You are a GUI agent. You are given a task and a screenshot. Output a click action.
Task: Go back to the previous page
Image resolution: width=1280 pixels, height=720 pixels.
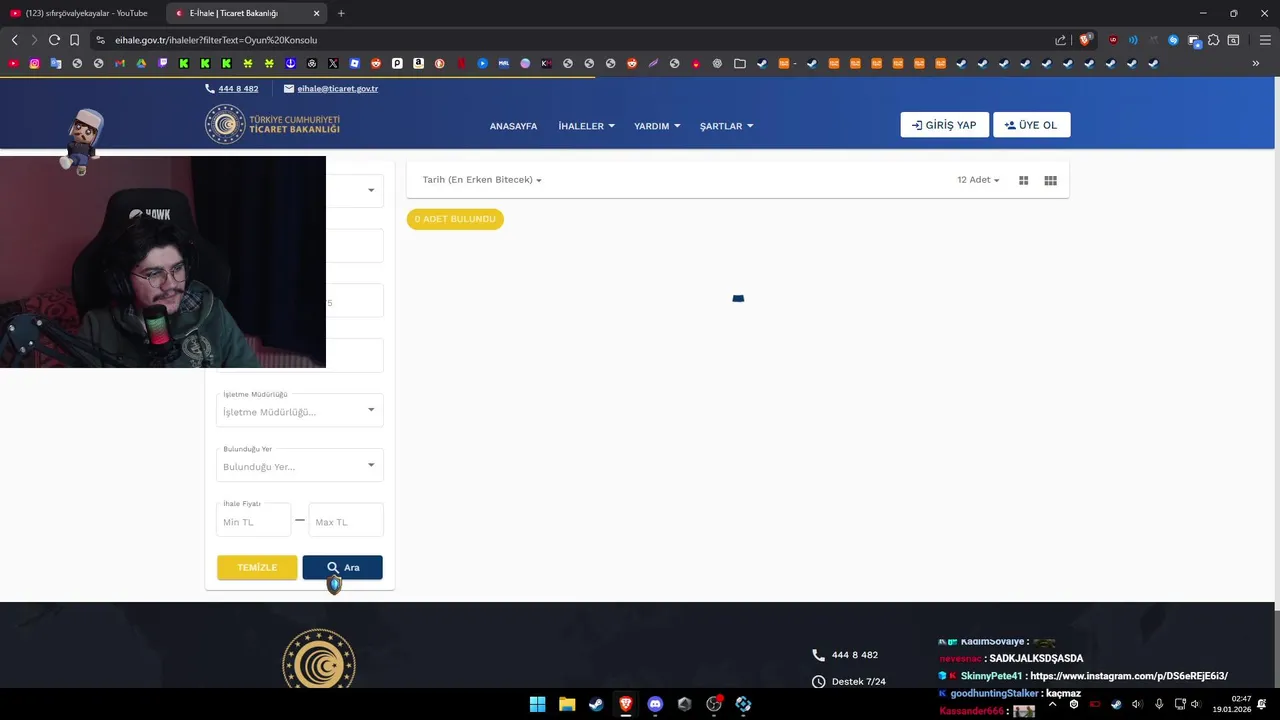pos(14,40)
